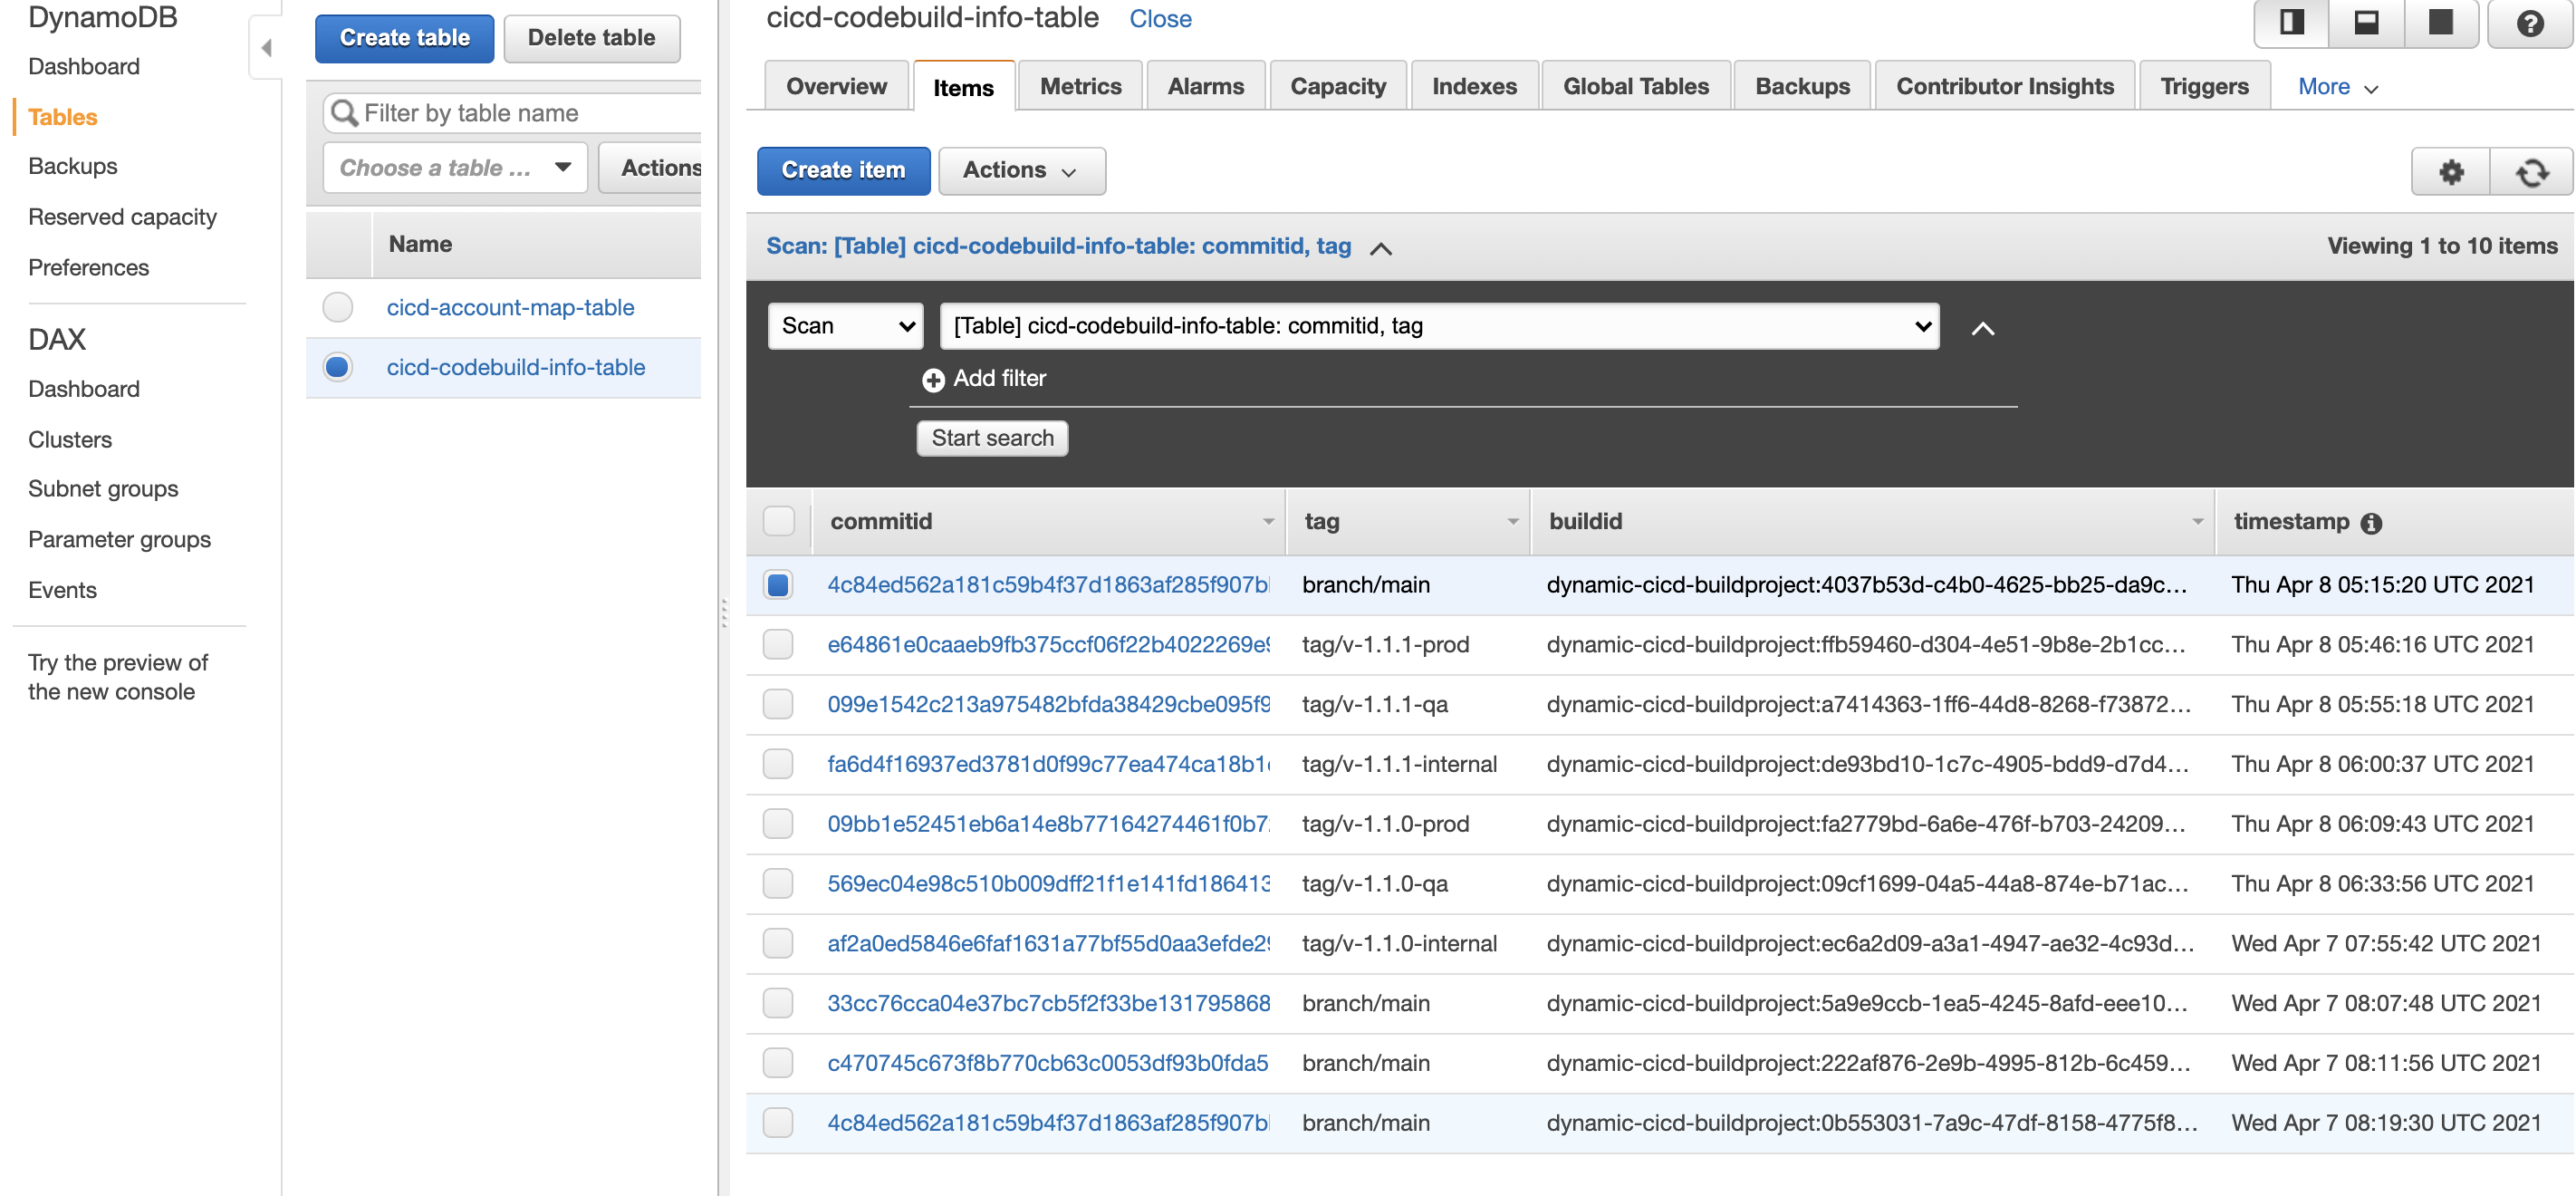Open the Scan type dropdown
Viewport: 2576px width, 1196px height.
point(846,326)
